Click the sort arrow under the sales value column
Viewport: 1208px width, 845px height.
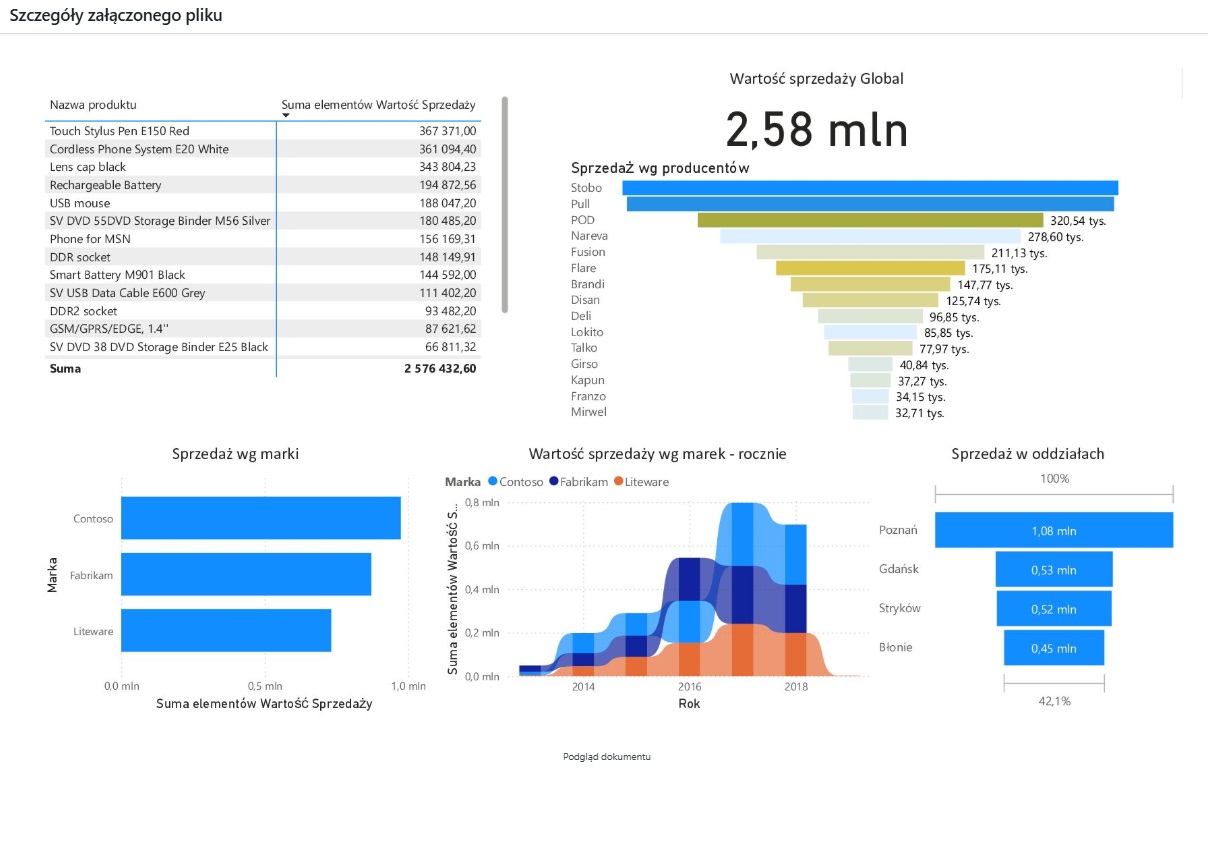286,116
